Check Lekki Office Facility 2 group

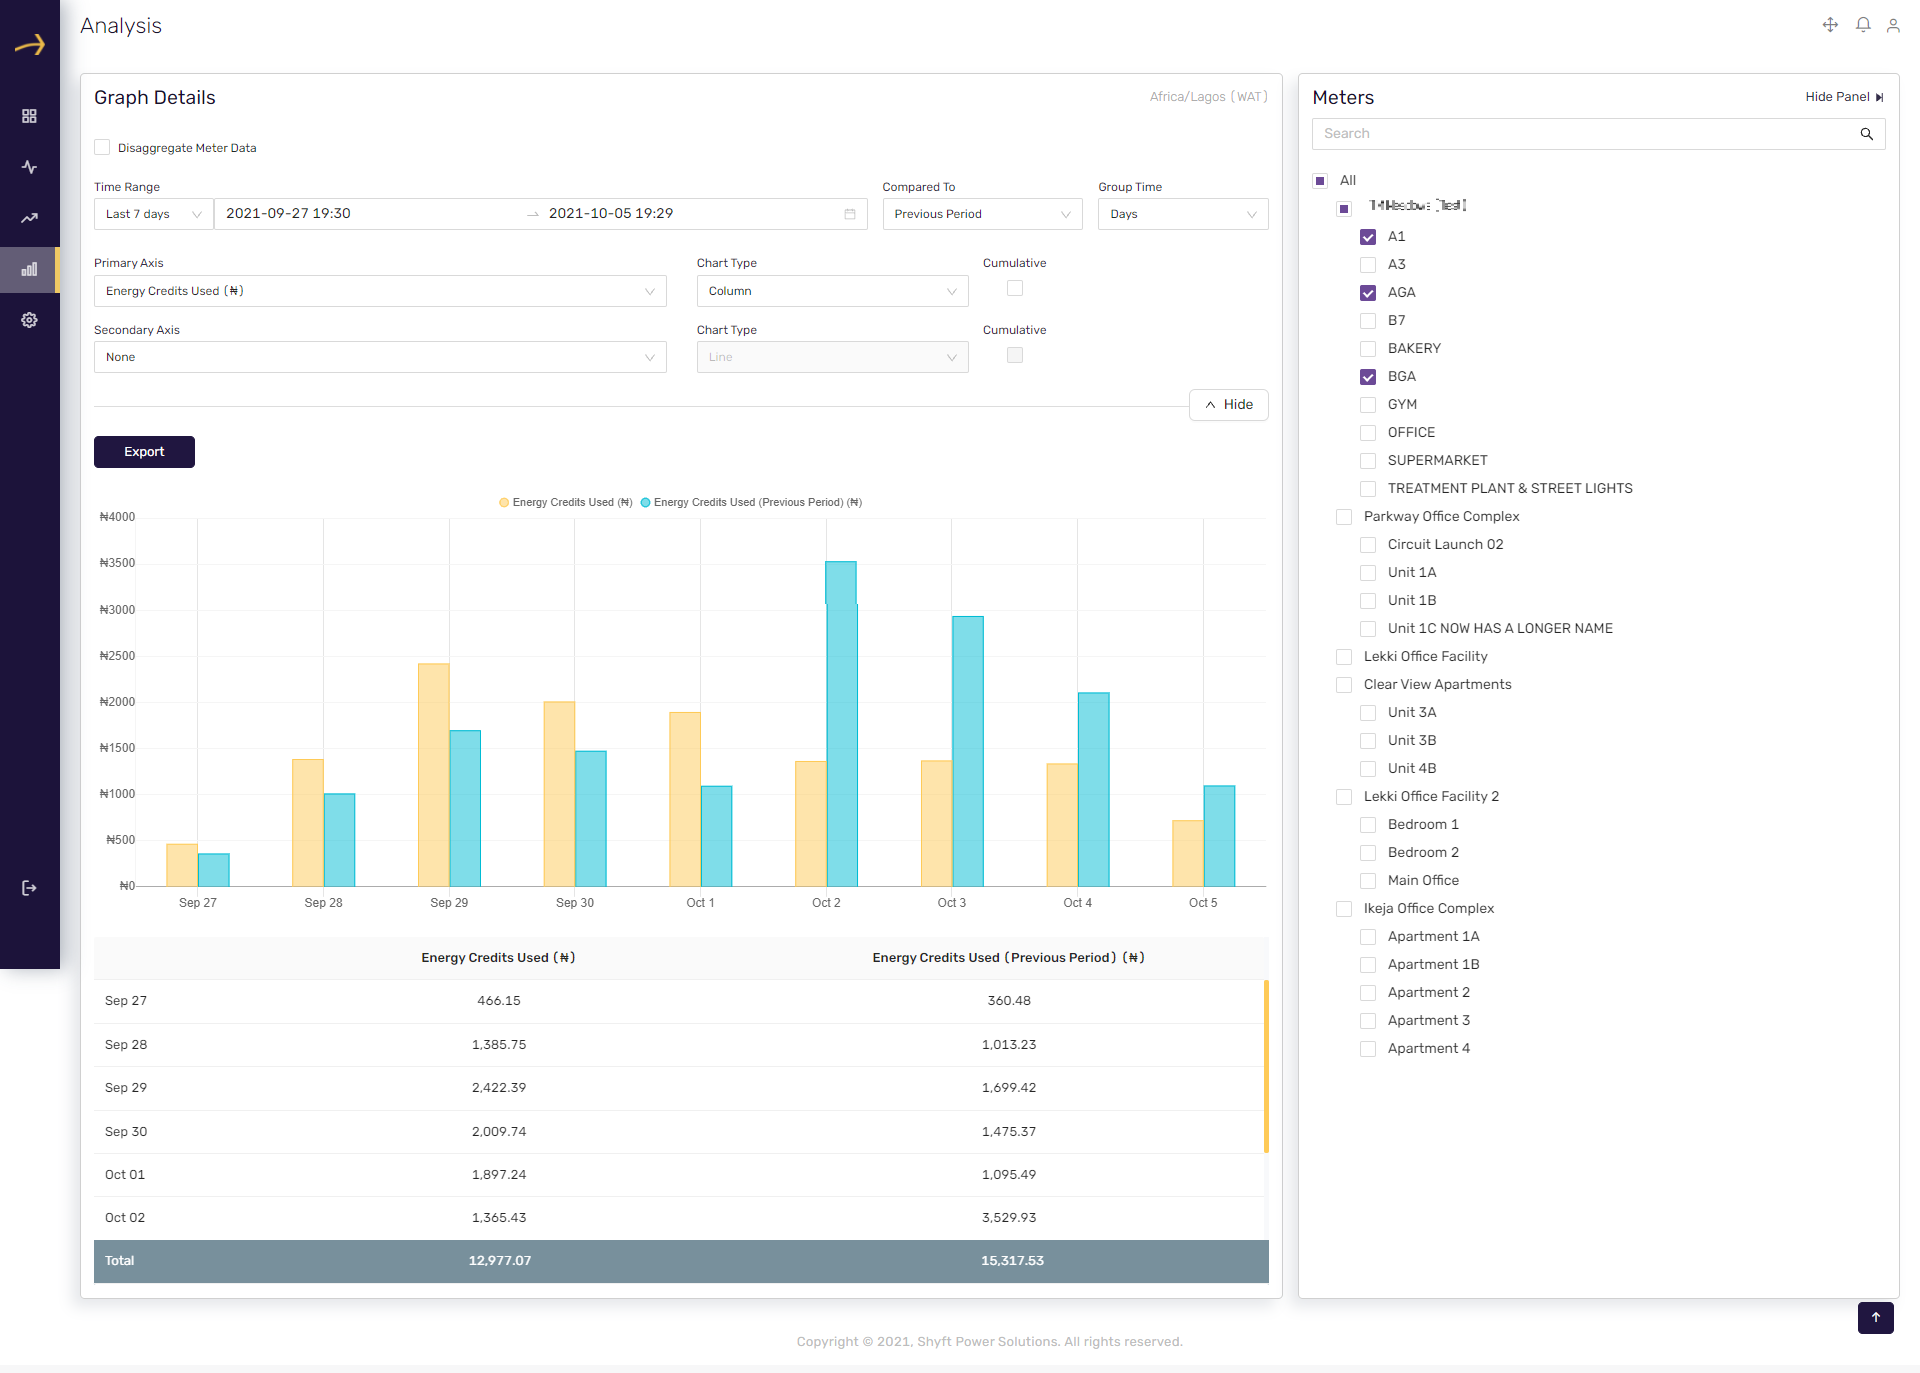click(1344, 797)
